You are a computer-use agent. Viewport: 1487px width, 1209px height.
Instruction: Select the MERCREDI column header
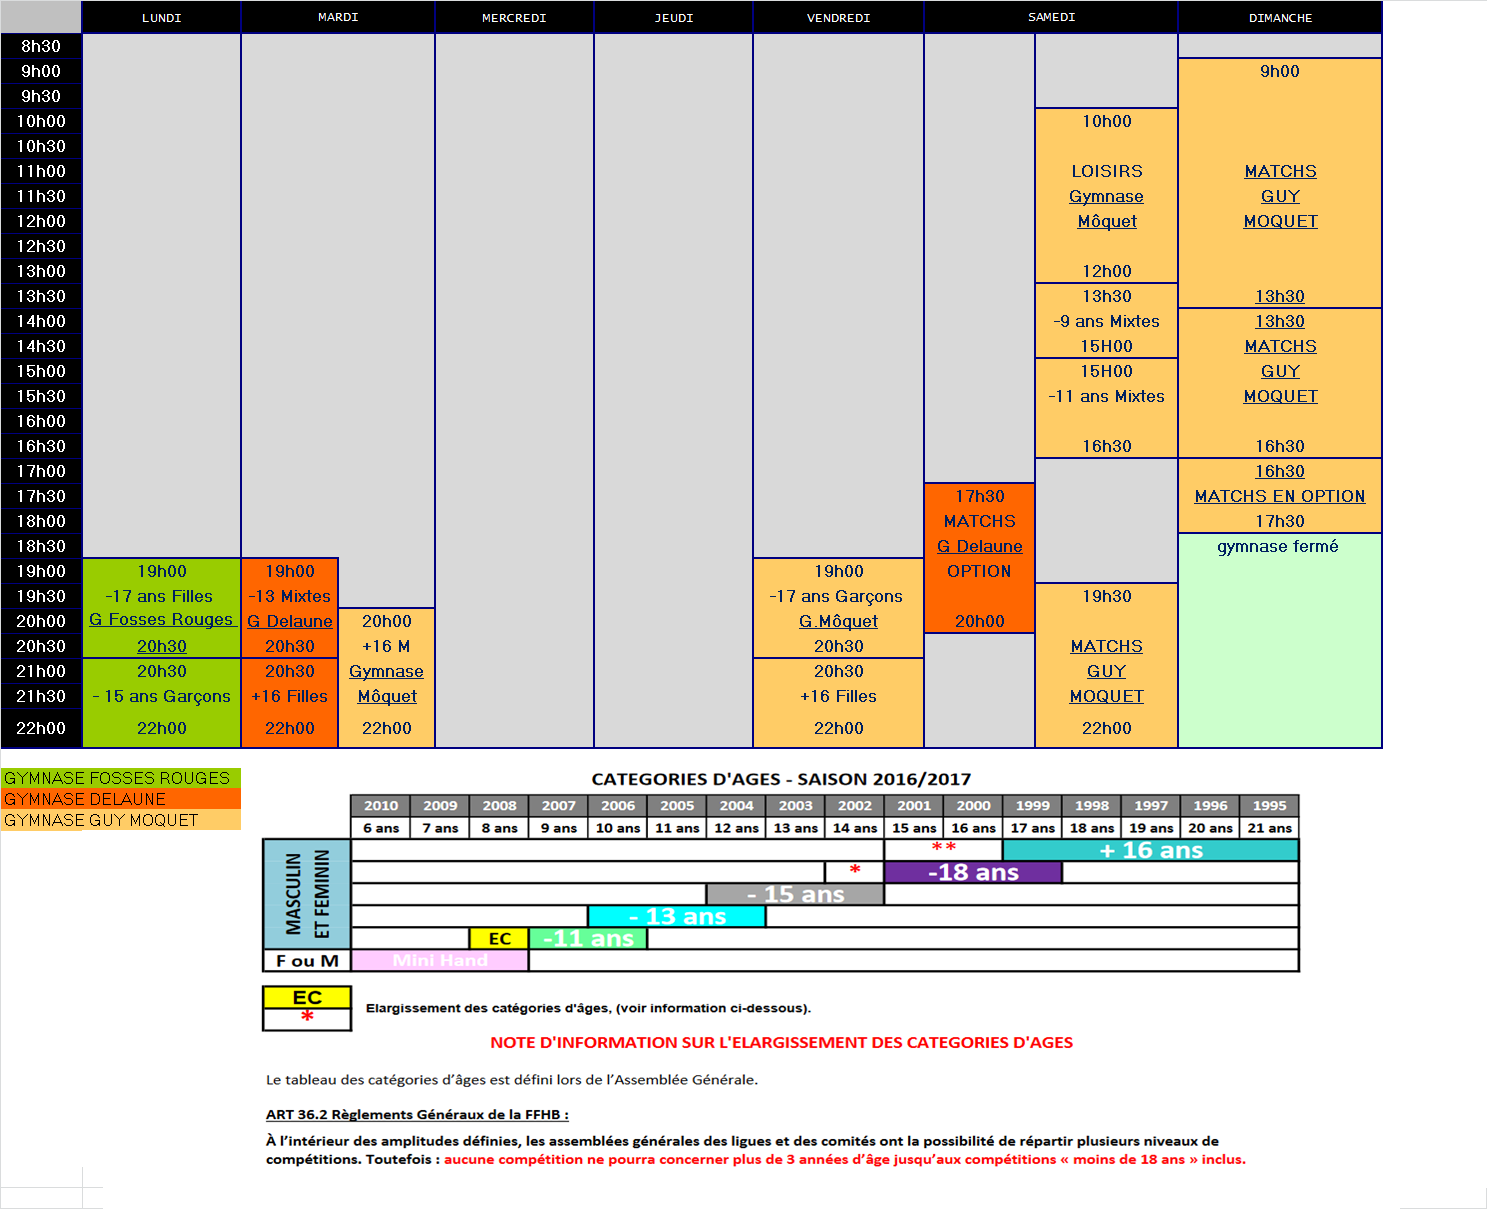pyautogui.click(x=514, y=18)
